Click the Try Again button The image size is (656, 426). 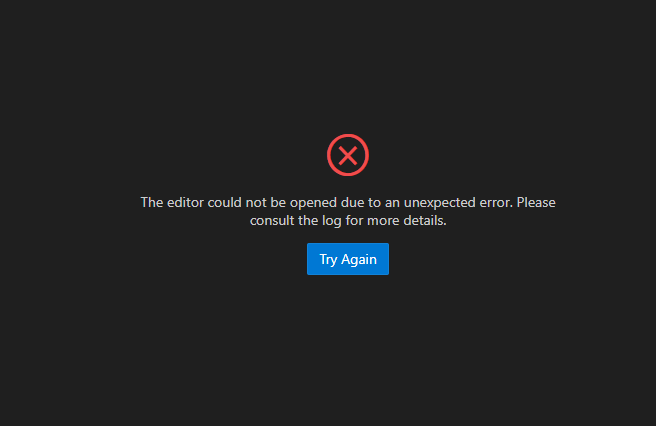[x=348, y=259]
